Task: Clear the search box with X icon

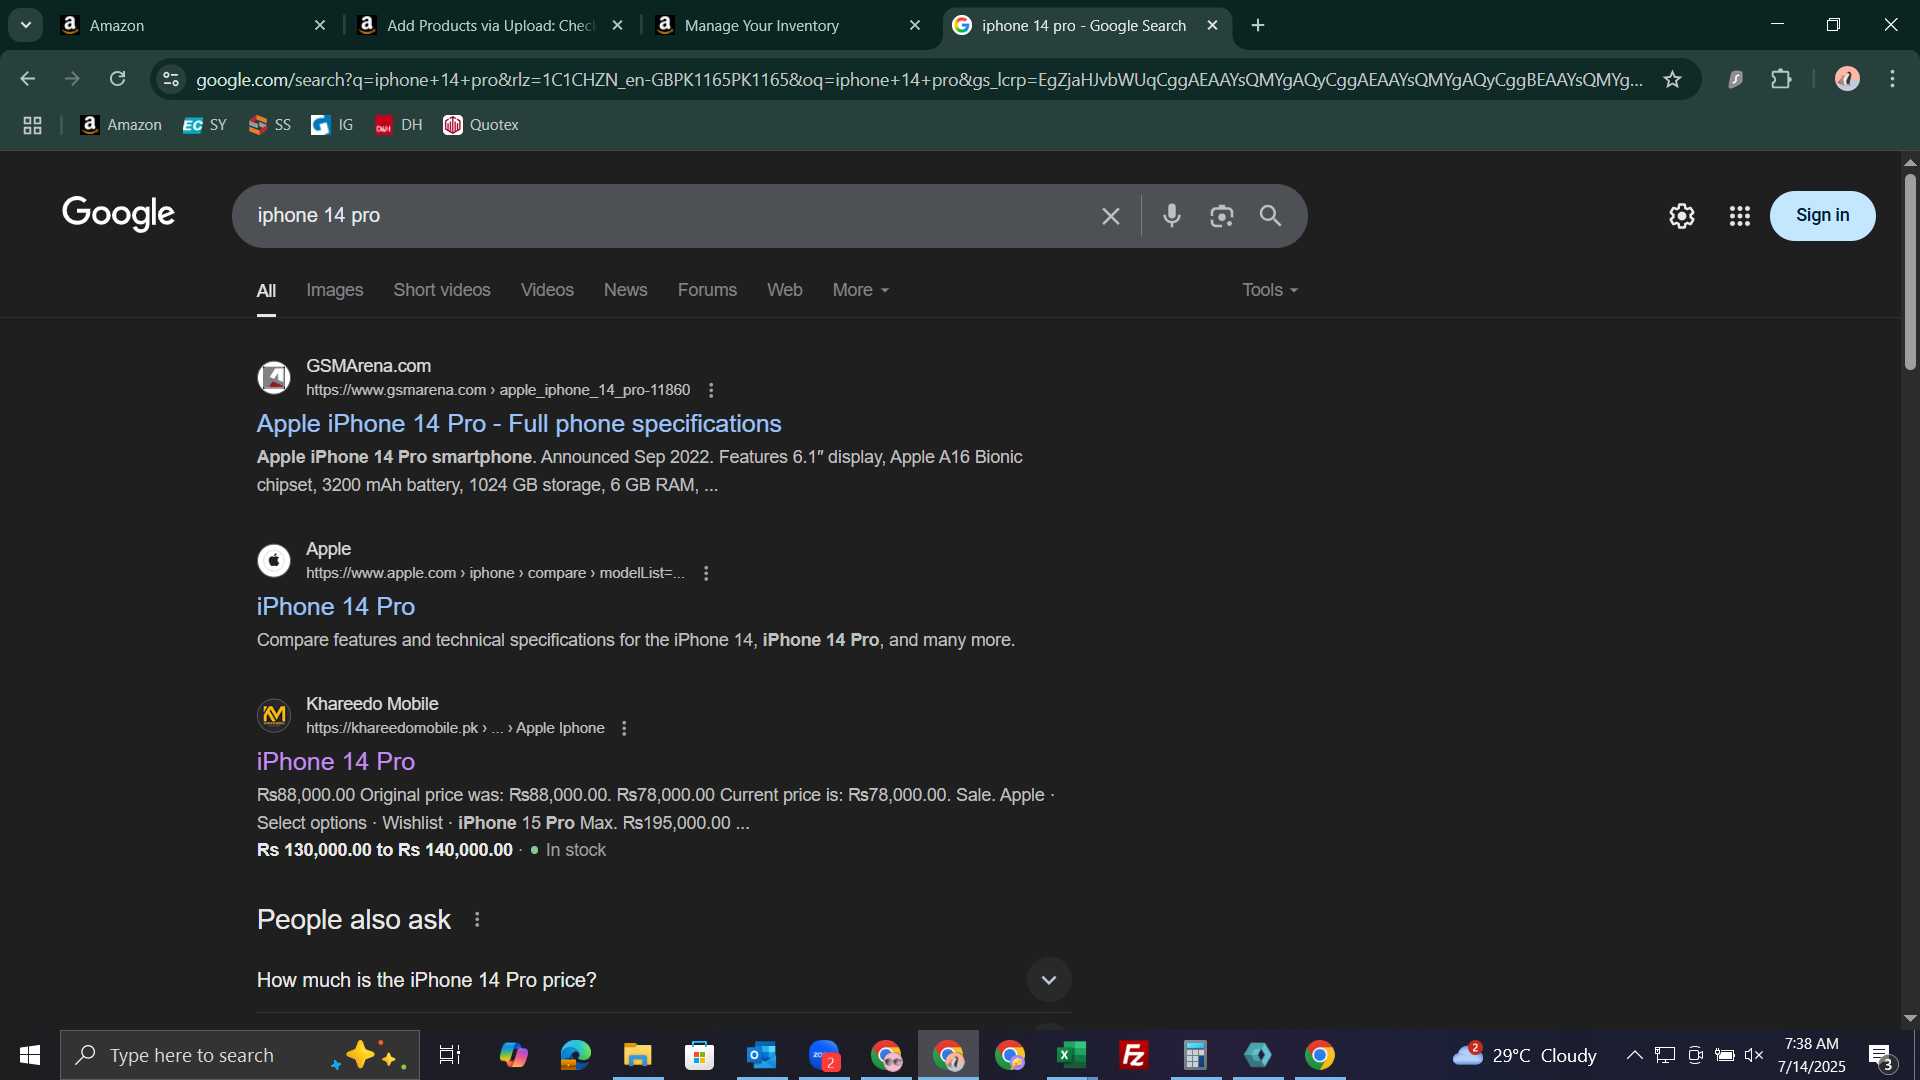Action: pos(1111,216)
